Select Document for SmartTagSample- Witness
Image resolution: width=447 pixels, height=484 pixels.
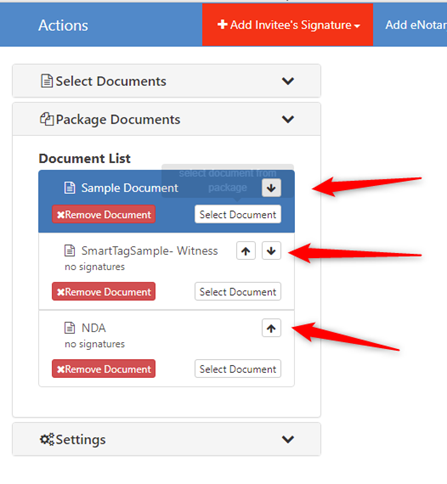[x=238, y=292]
